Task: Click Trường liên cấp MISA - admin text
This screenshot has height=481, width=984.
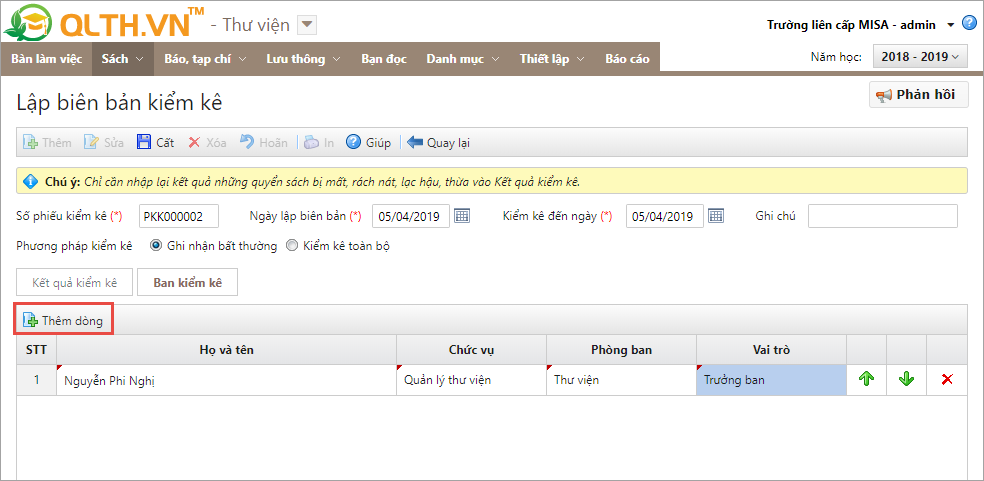Action: click(x=852, y=25)
